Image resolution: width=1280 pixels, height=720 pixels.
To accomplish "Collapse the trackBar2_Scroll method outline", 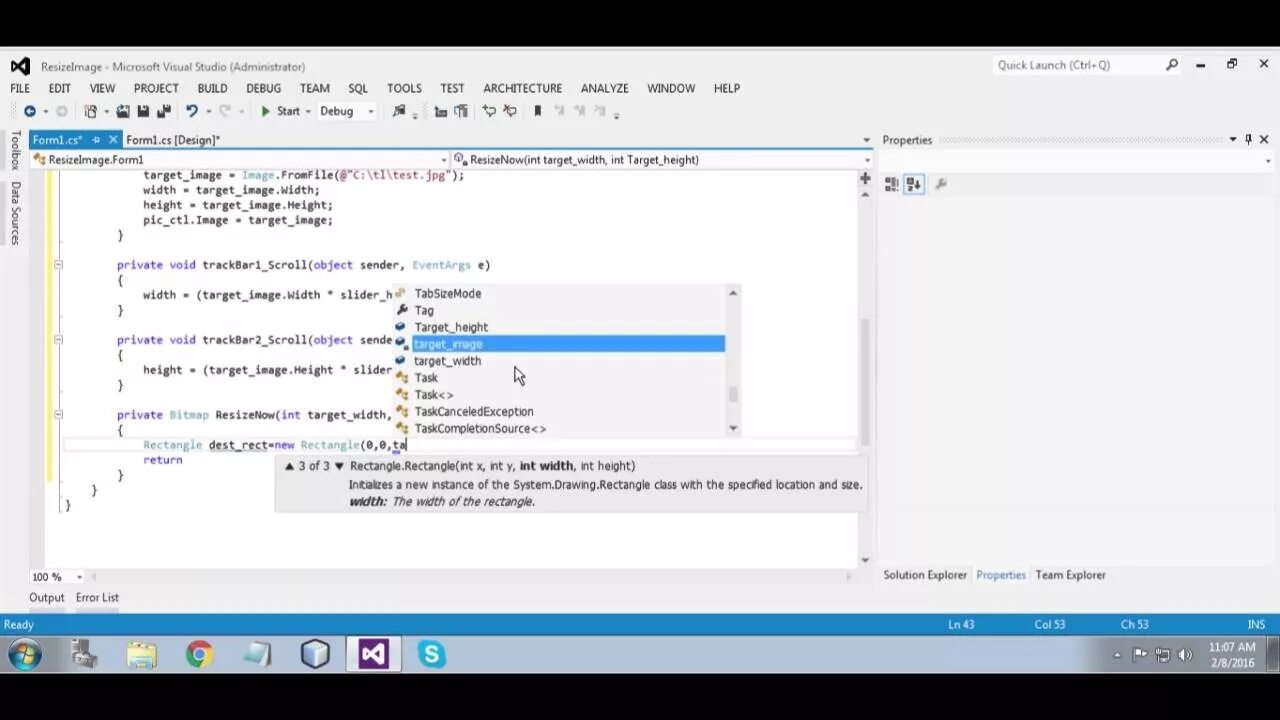I will 58,340.
